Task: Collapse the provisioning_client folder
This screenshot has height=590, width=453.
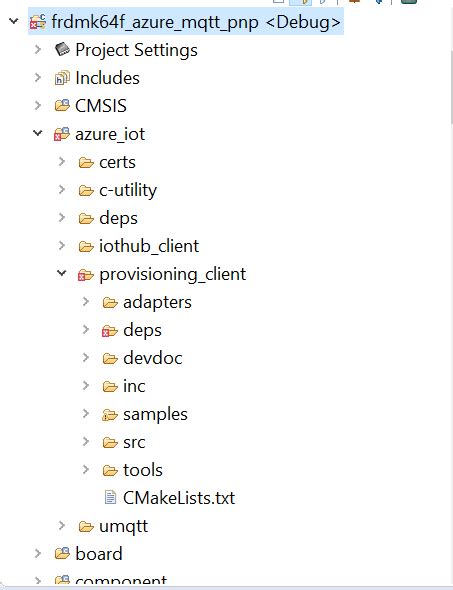Action: coord(62,274)
